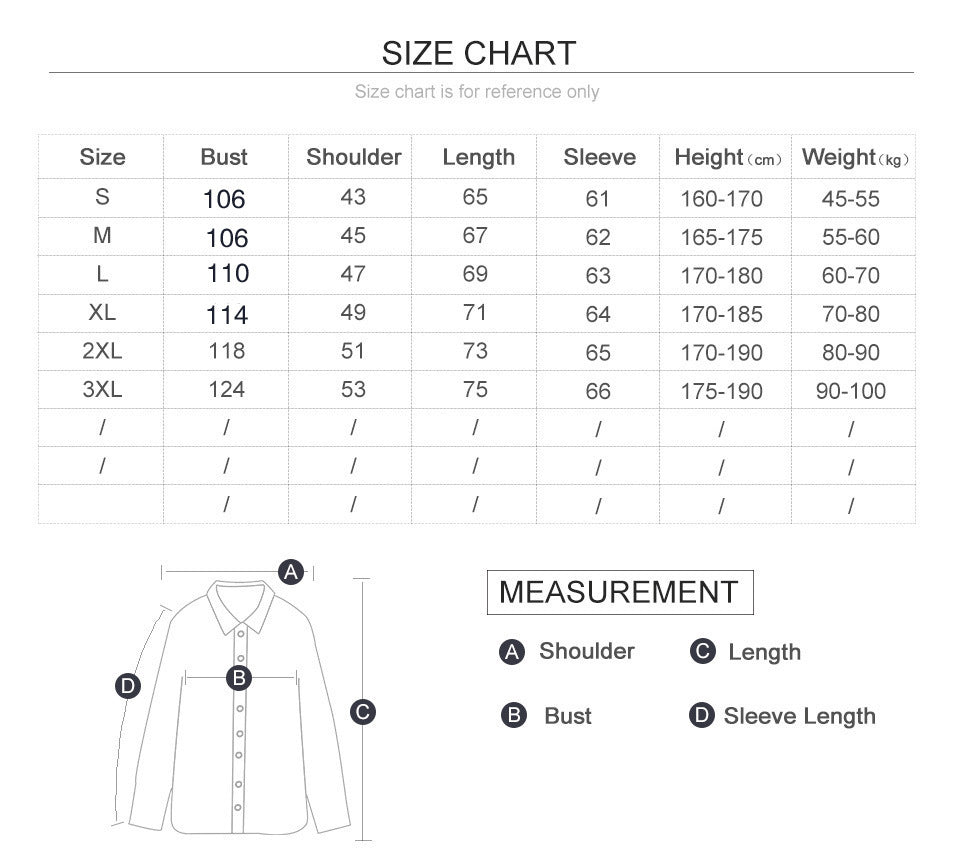Click the Bust column header
The height and width of the screenshot is (853, 960).
[x=224, y=157]
